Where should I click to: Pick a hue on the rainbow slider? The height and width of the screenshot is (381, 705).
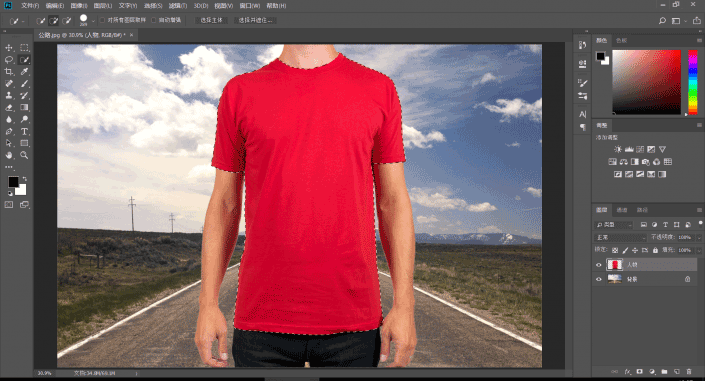tap(692, 82)
